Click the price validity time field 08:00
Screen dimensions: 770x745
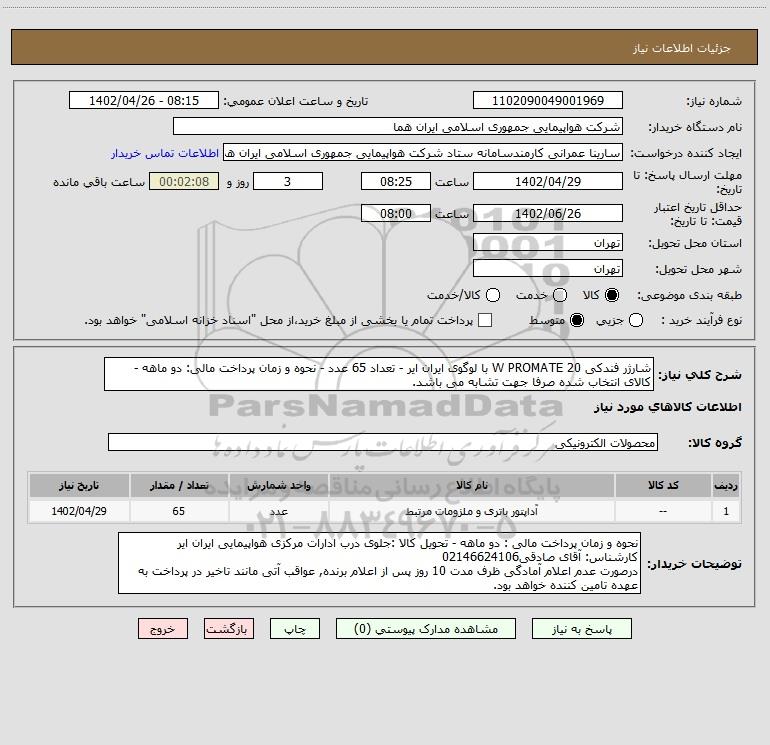coord(396,213)
